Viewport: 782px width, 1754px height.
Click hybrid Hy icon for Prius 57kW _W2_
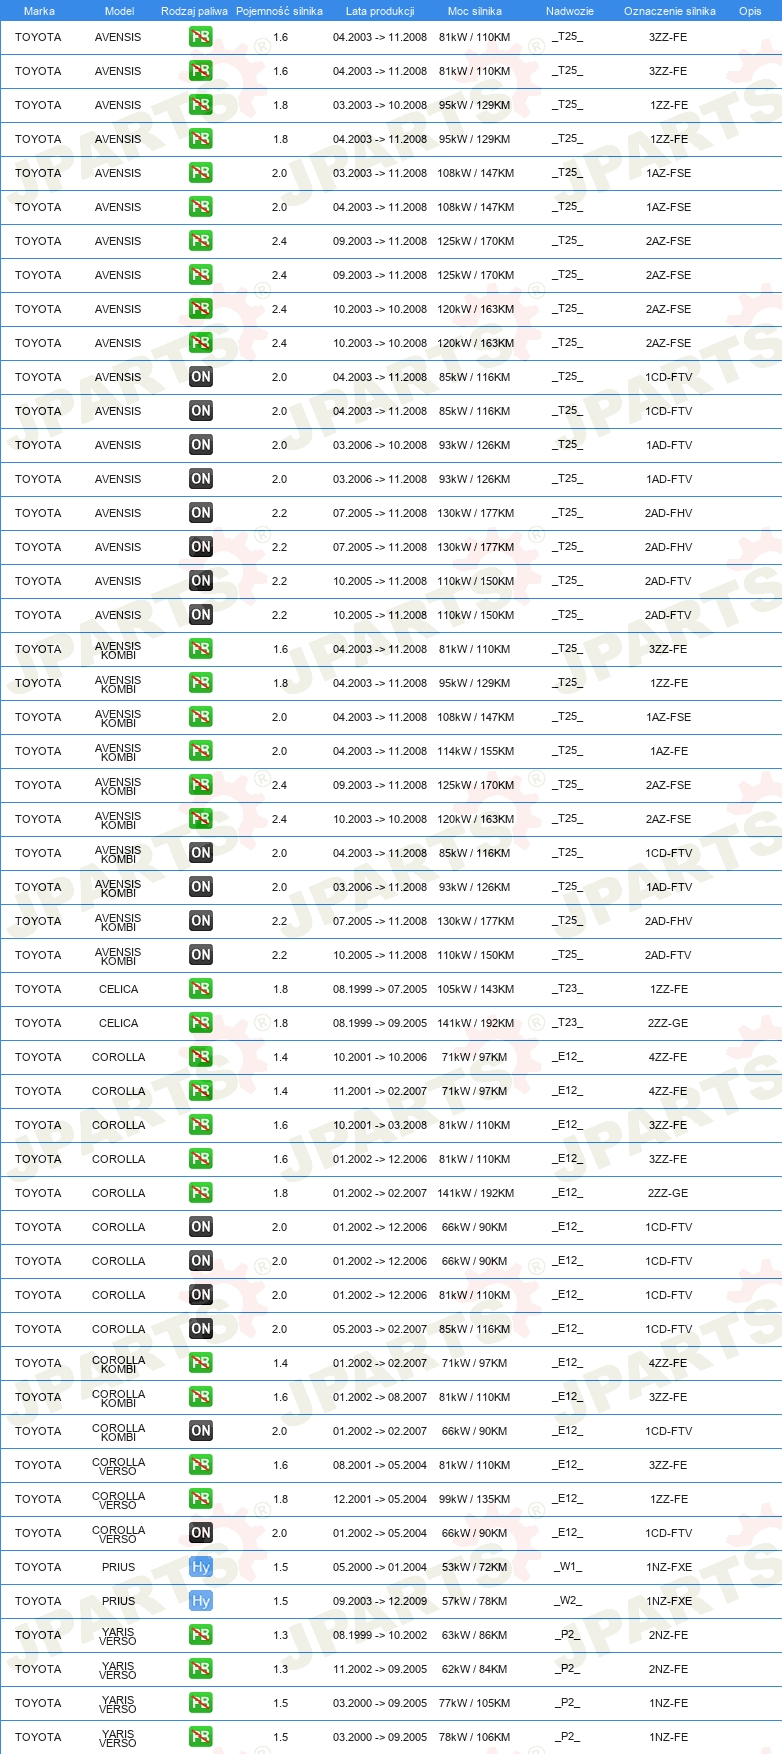pyautogui.click(x=200, y=1601)
